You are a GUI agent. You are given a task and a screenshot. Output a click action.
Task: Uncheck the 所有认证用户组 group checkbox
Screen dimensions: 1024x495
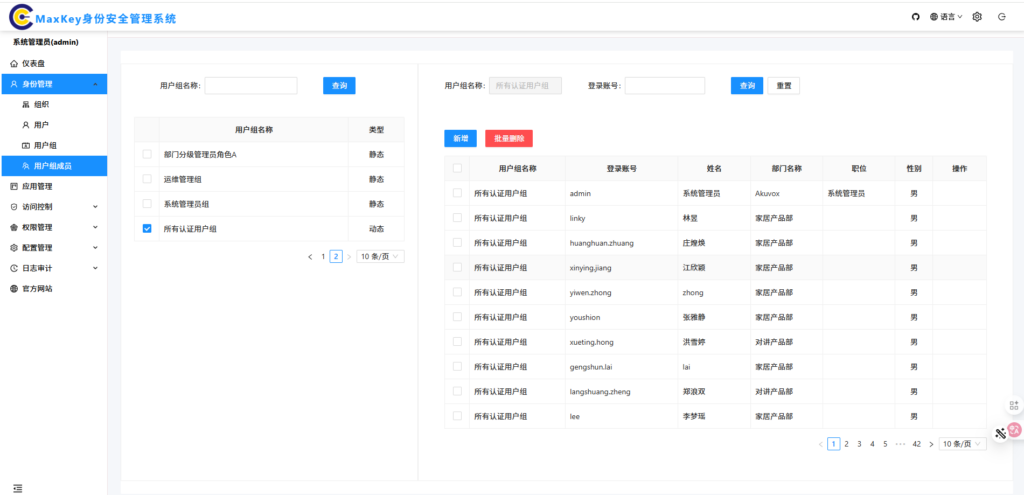147,229
